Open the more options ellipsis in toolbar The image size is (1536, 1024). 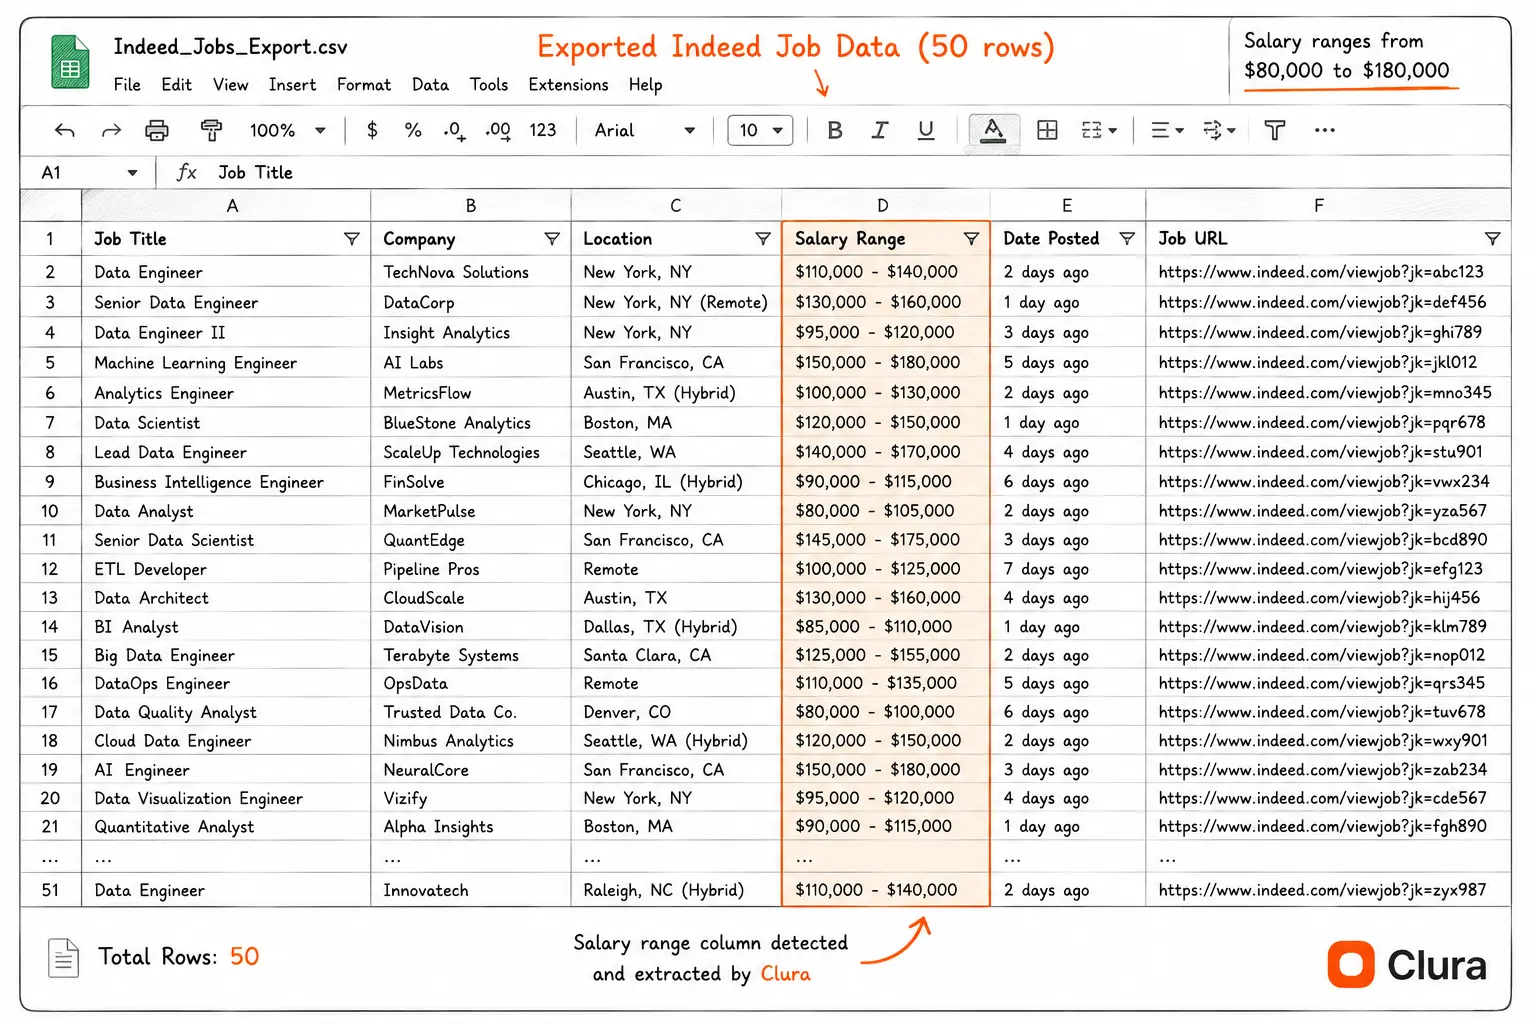tap(1325, 130)
